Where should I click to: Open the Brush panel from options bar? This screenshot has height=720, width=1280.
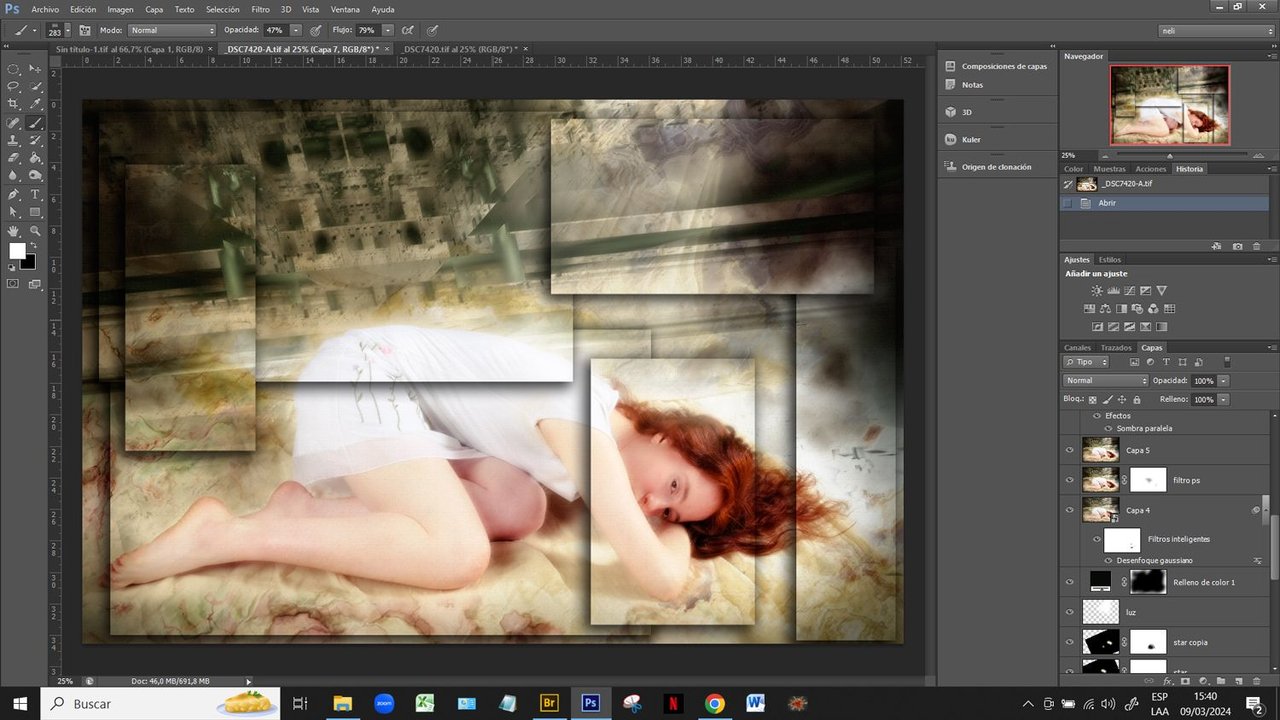pyautogui.click(x=85, y=31)
